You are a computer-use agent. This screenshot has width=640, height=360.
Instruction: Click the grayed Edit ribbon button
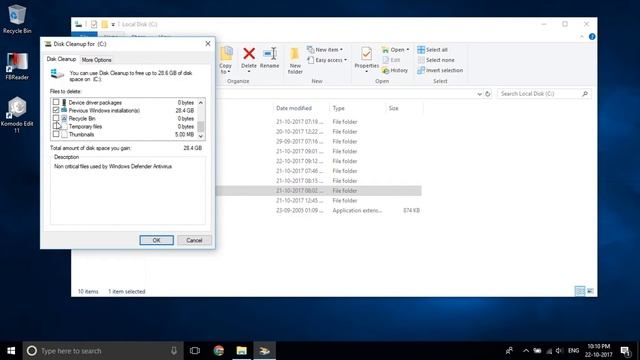[391, 60]
